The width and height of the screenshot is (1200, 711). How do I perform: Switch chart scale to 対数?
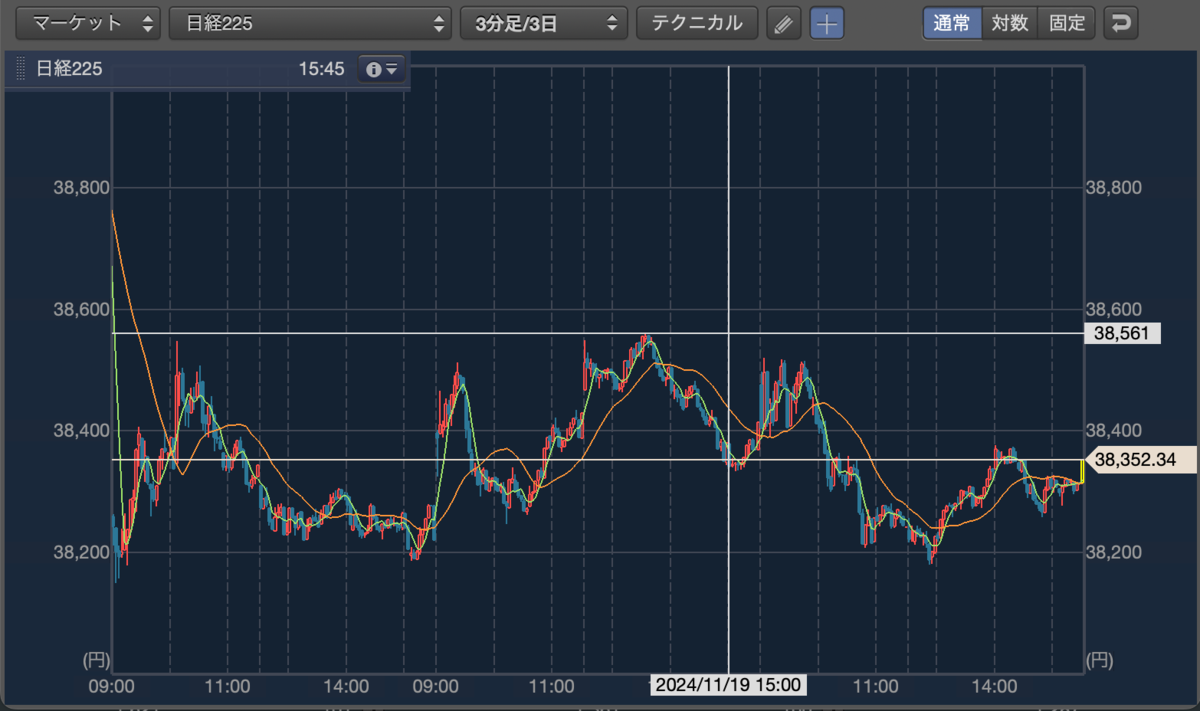(x=1009, y=23)
